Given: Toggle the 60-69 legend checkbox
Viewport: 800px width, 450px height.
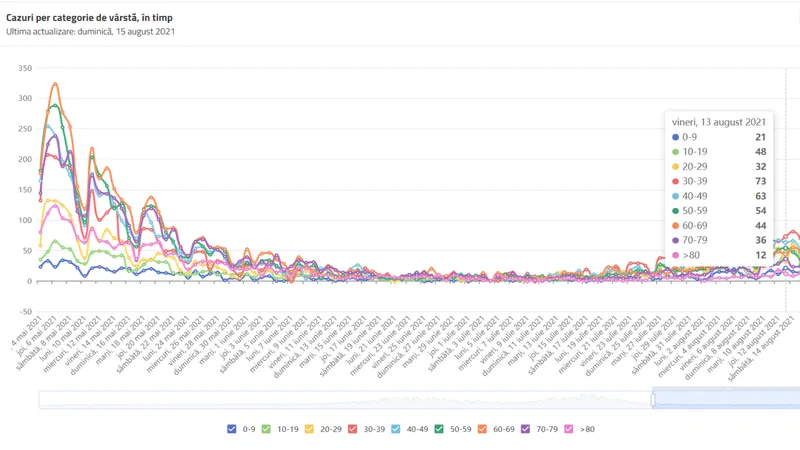Looking at the screenshot, I should click(x=482, y=429).
